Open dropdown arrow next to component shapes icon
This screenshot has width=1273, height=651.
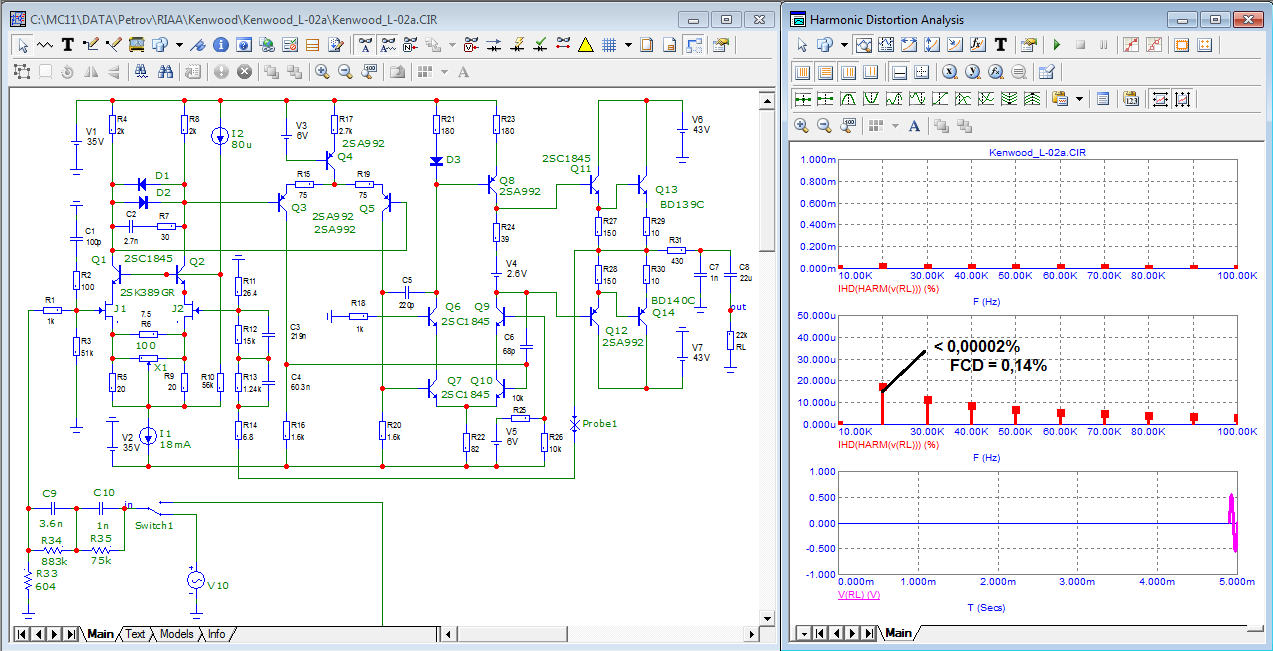coord(179,45)
